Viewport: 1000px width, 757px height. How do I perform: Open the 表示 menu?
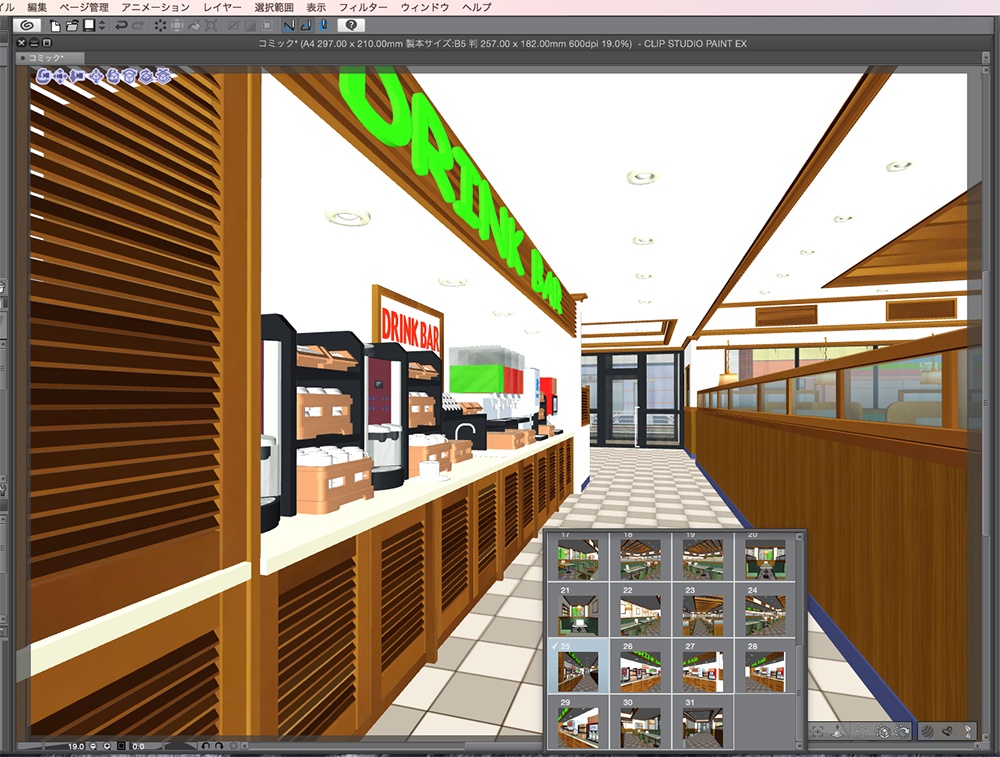[x=318, y=6]
